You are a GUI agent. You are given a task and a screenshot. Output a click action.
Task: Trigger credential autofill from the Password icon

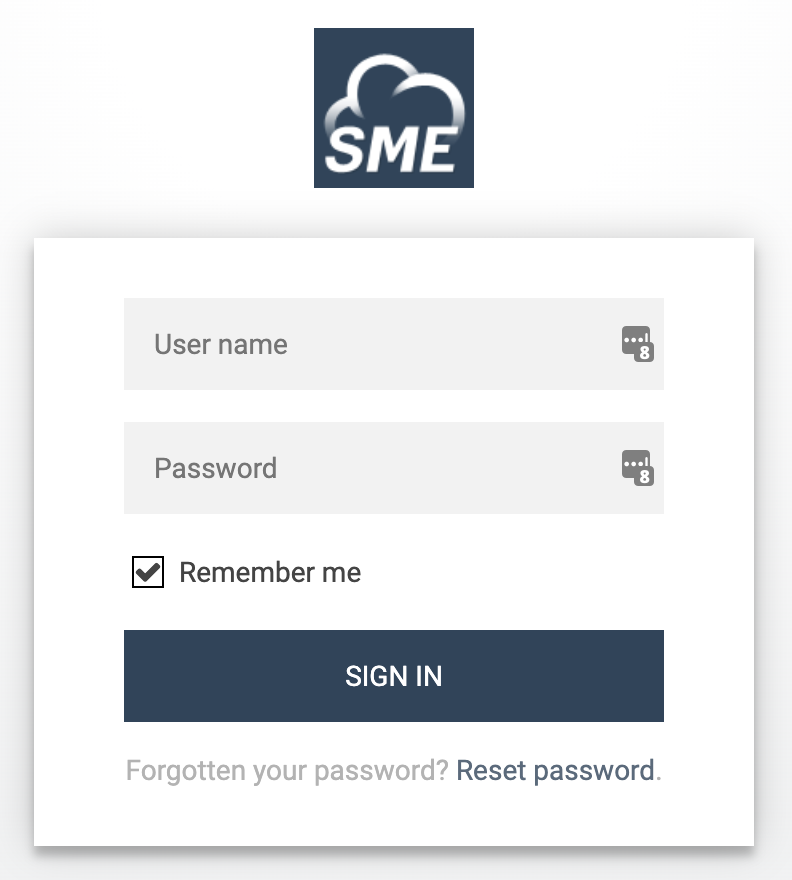tap(637, 467)
